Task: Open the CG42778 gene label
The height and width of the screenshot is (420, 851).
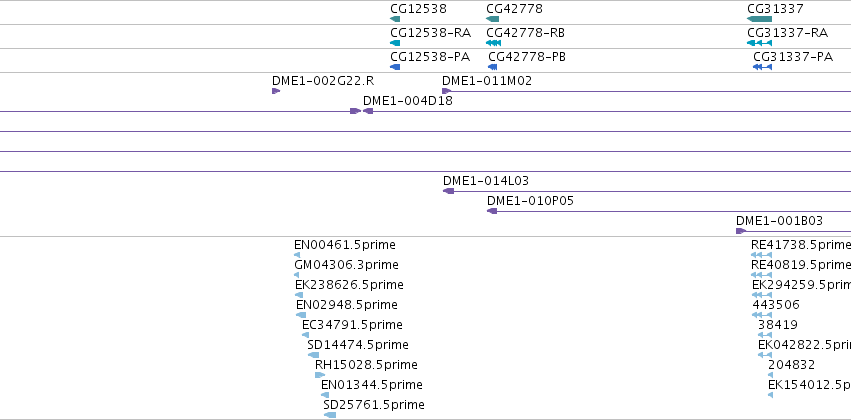Action: click(x=515, y=9)
